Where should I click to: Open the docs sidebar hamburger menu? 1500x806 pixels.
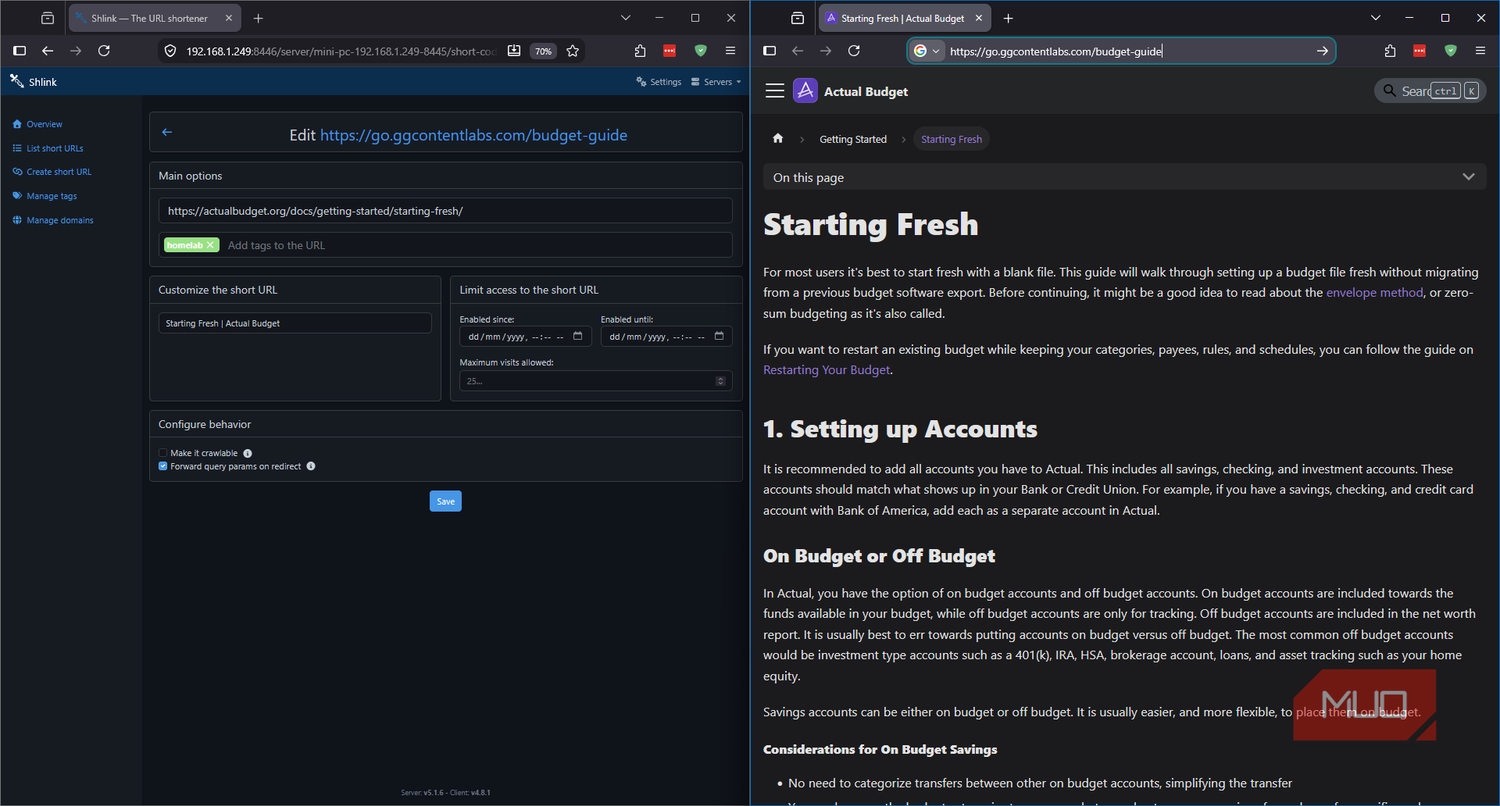(775, 91)
